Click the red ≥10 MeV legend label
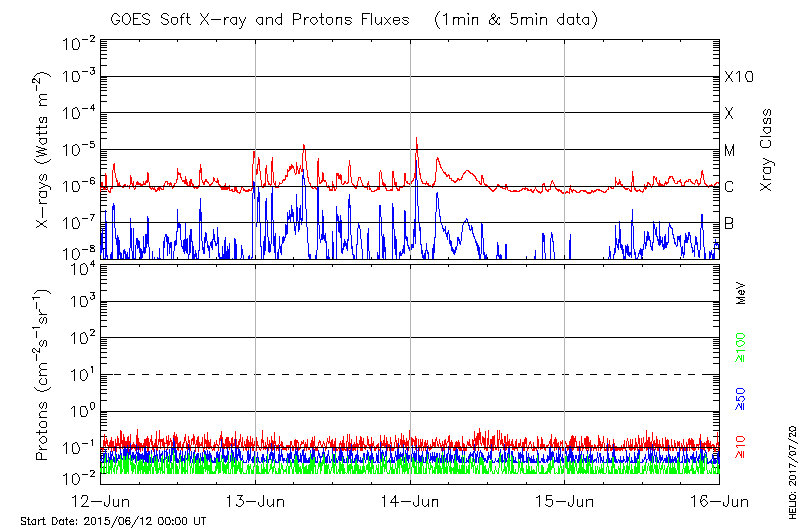Image resolution: width=800 pixels, height=530 pixels. click(x=741, y=446)
